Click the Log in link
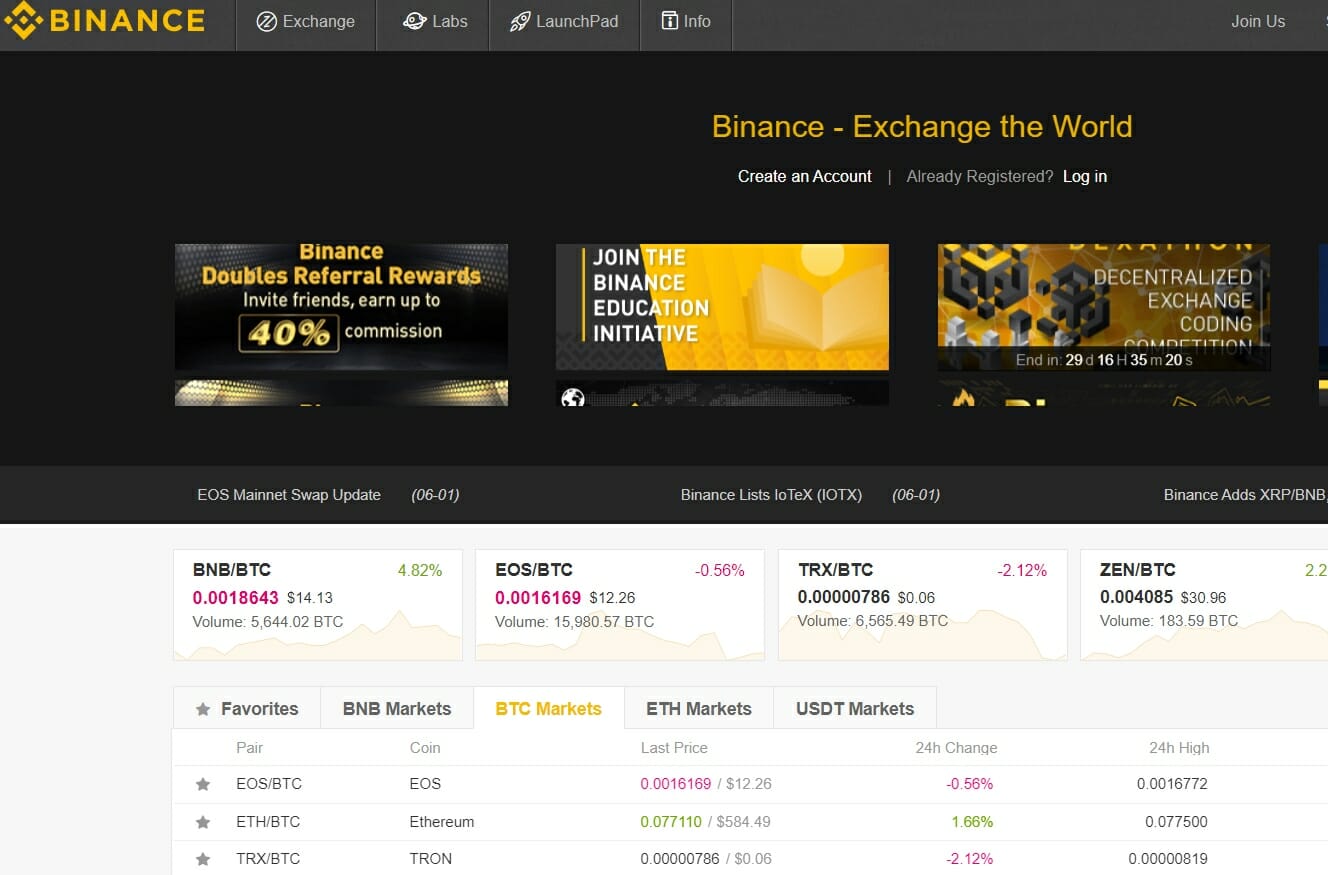This screenshot has height=875, width=1328. [x=1085, y=176]
